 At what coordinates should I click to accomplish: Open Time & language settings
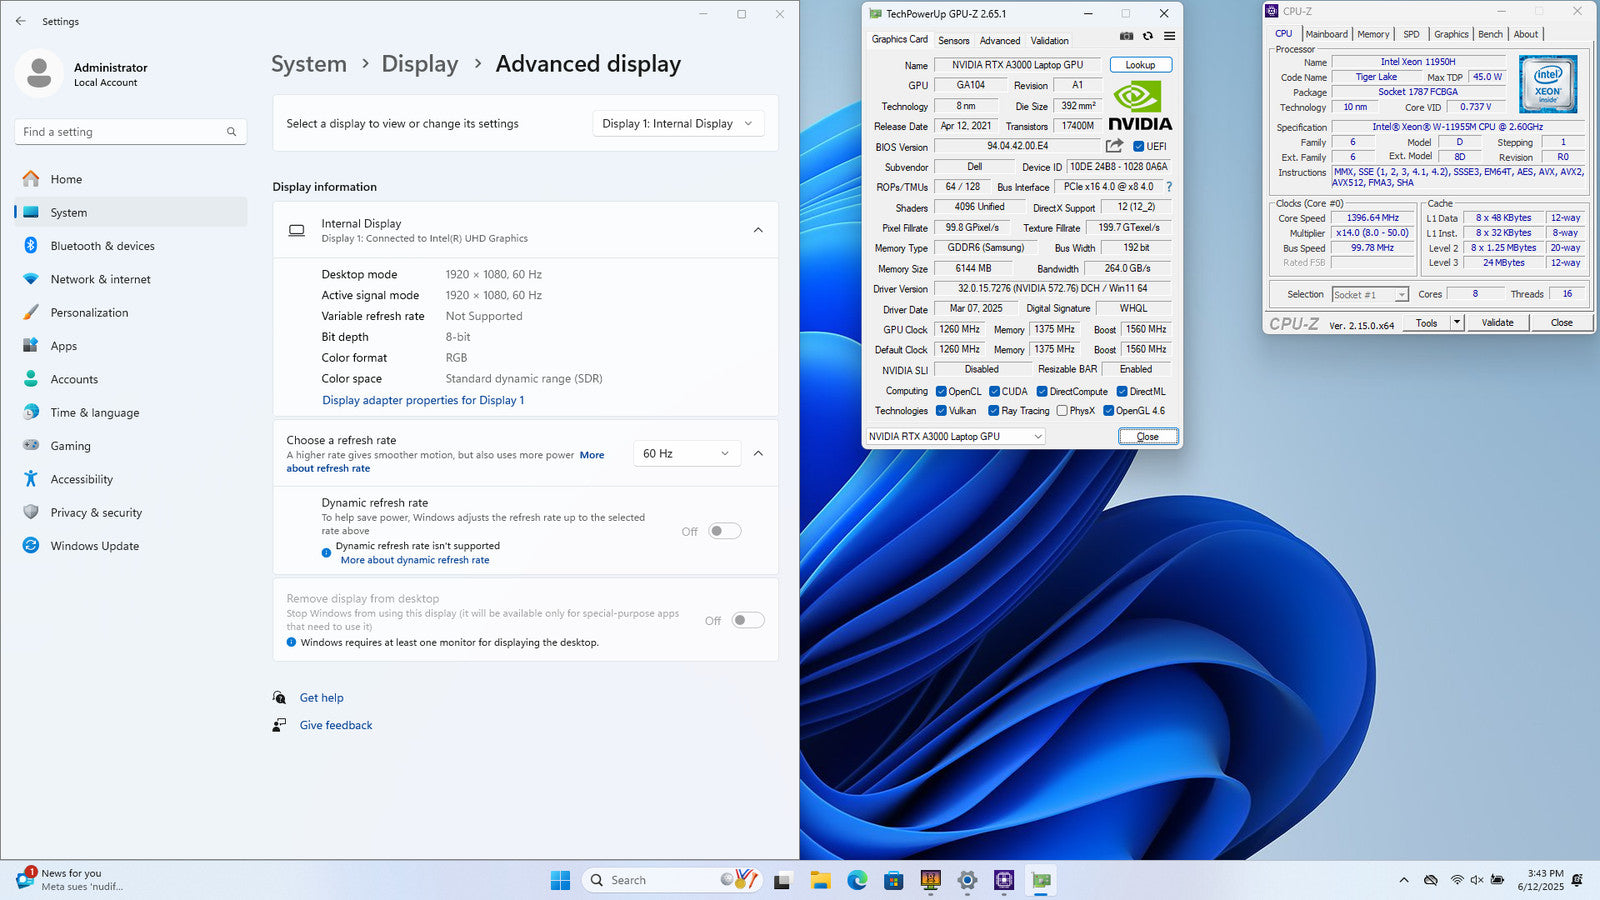130,412
